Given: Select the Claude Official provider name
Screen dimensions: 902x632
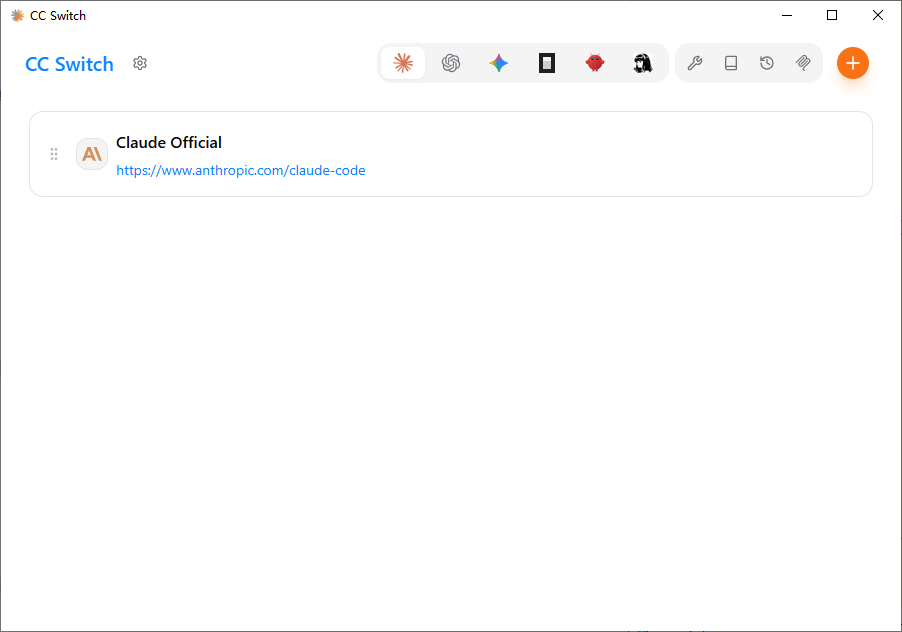Looking at the screenshot, I should pos(169,143).
